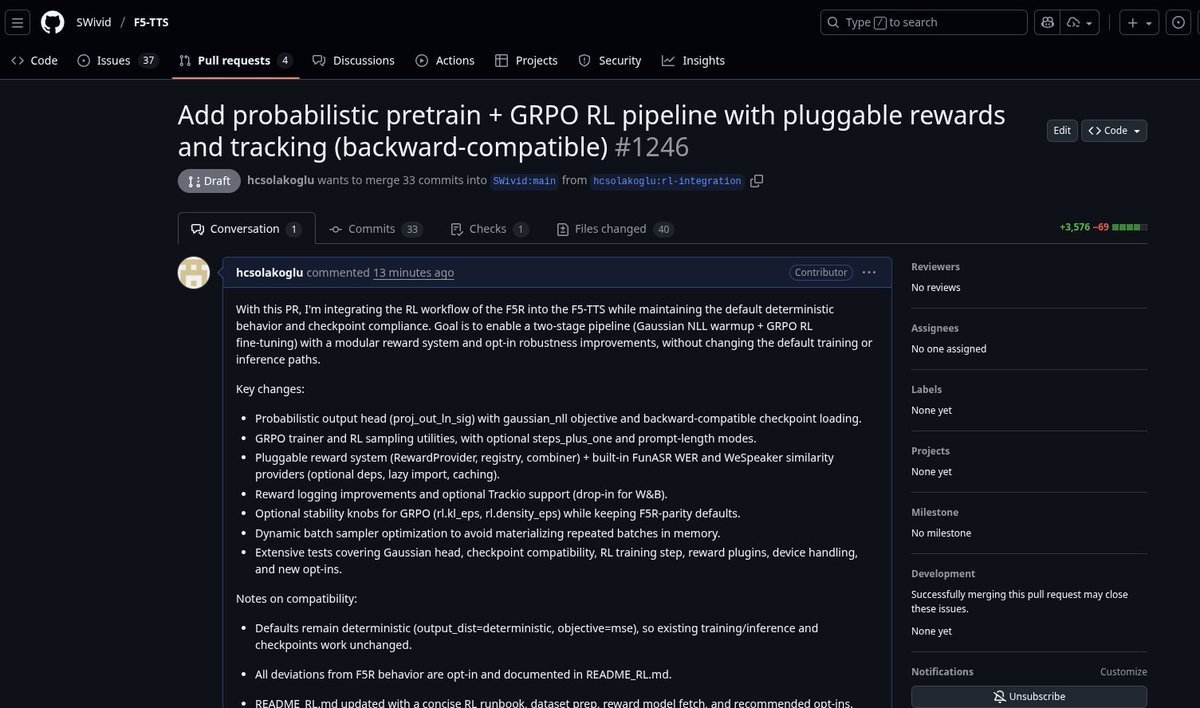Click the Unsubscribe button
The image size is (1200, 708).
pyautogui.click(x=1029, y=696)
